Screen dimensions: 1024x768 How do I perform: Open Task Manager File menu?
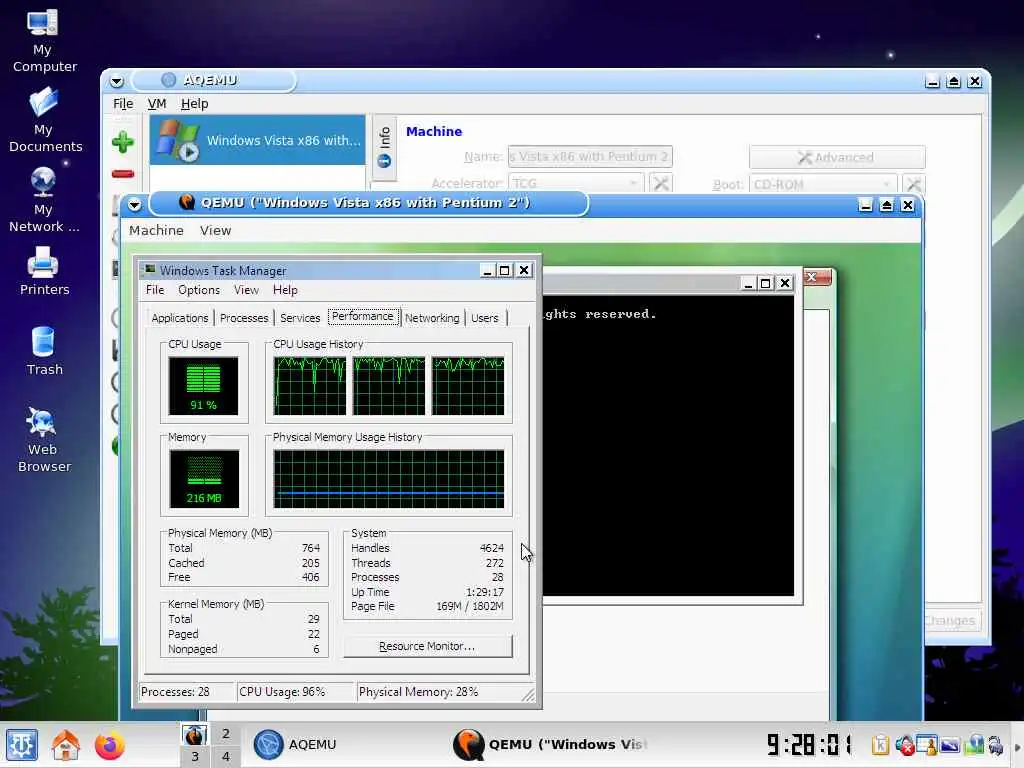(155, 290)
